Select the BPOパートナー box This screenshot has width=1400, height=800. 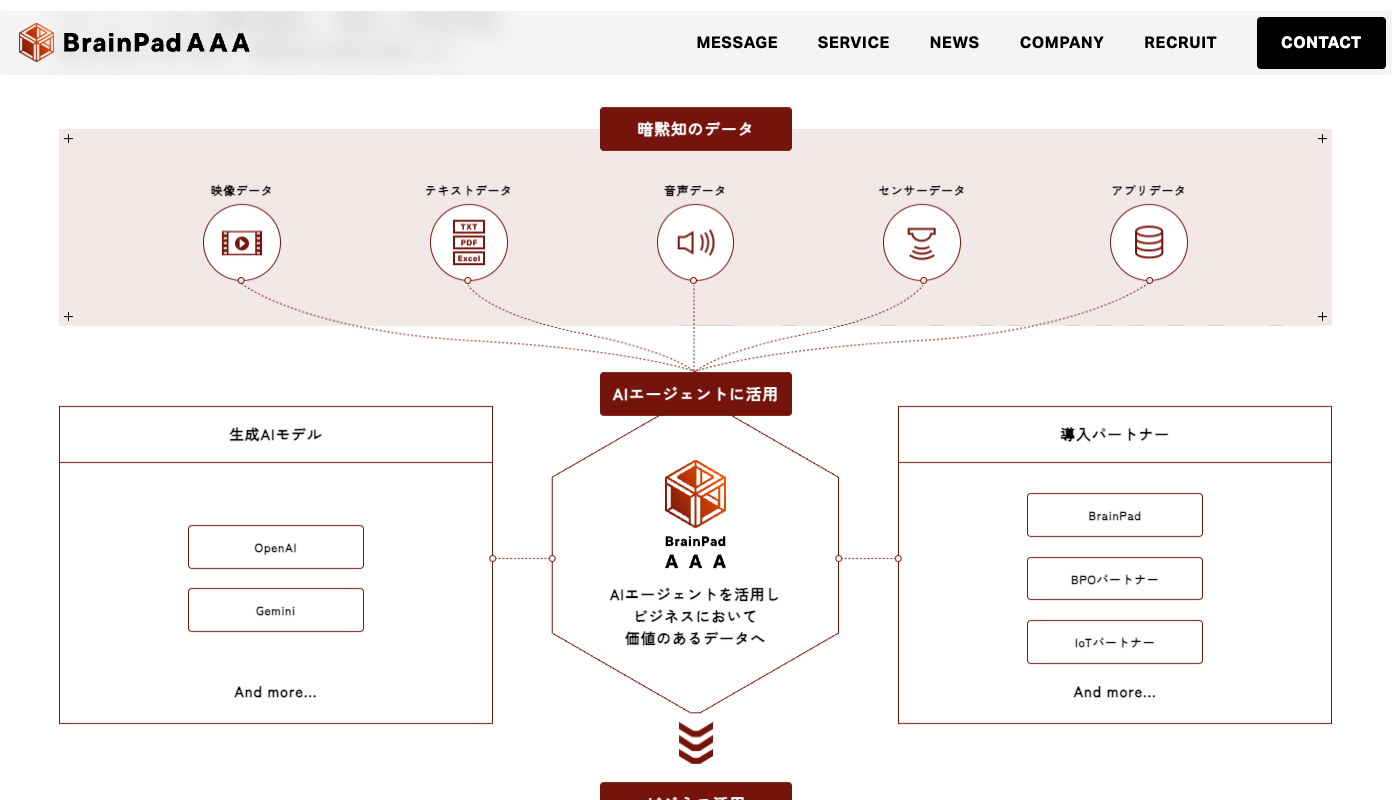pyautogui.click(x=1114, y=579)
